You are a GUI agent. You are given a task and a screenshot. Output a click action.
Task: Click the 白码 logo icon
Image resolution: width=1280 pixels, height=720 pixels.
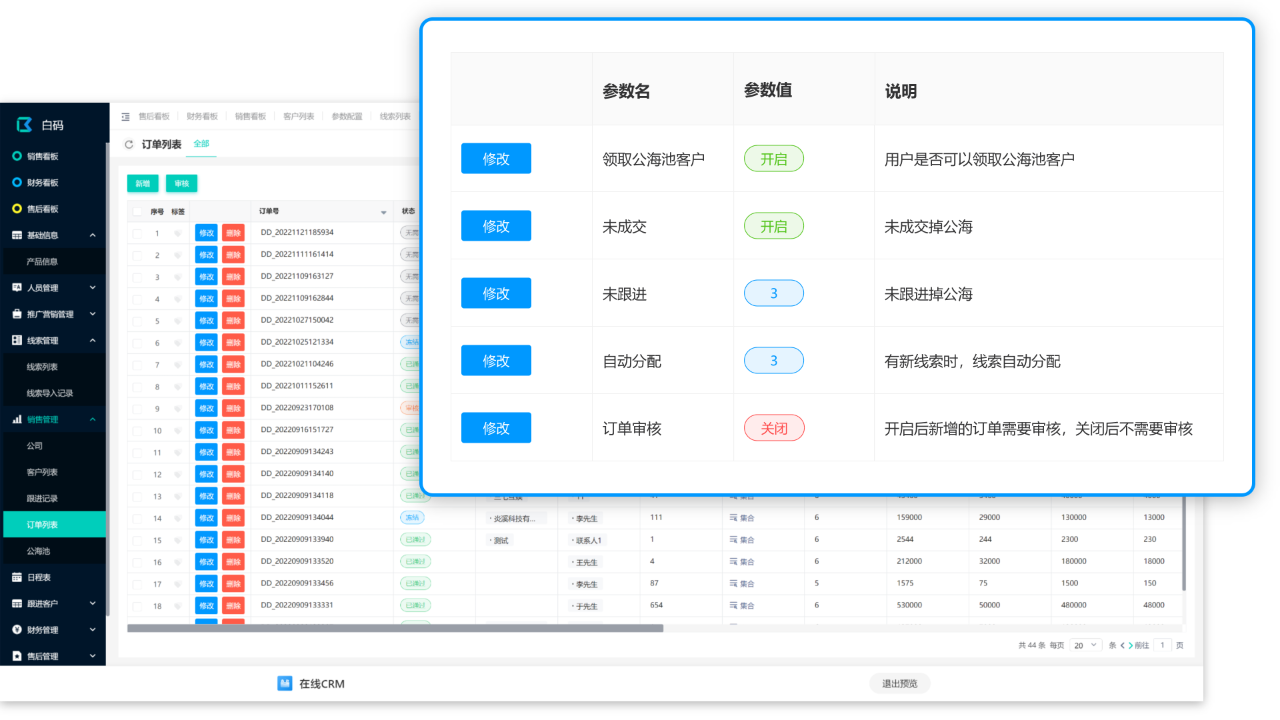(x=24, y=125)
